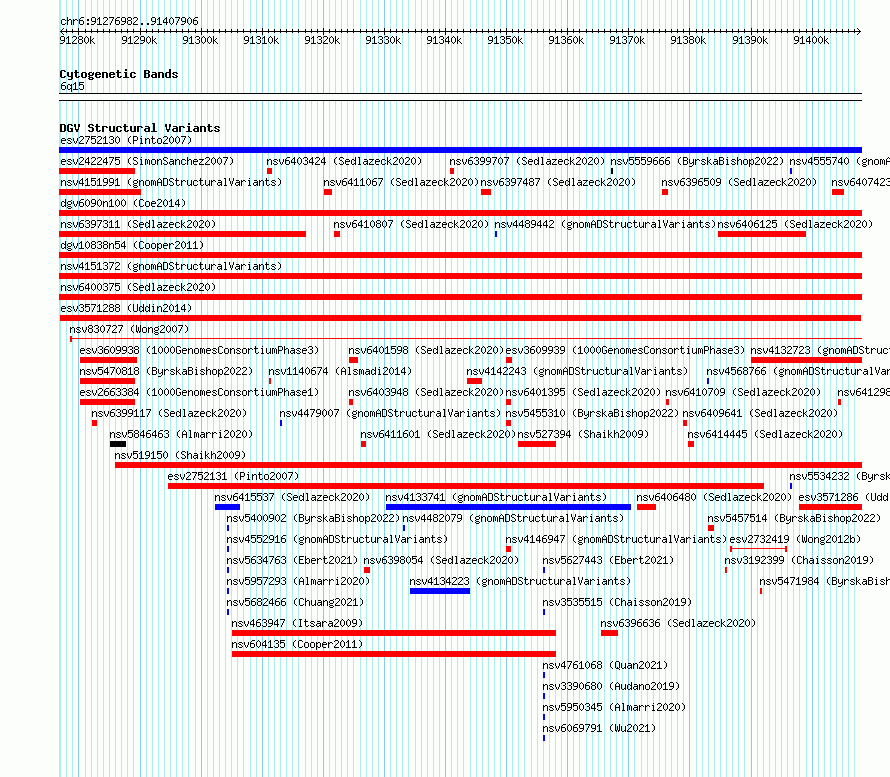Click nsv4761068 (Quan2021) label
The width and height of the screenshot is (890, 777).
605,665
